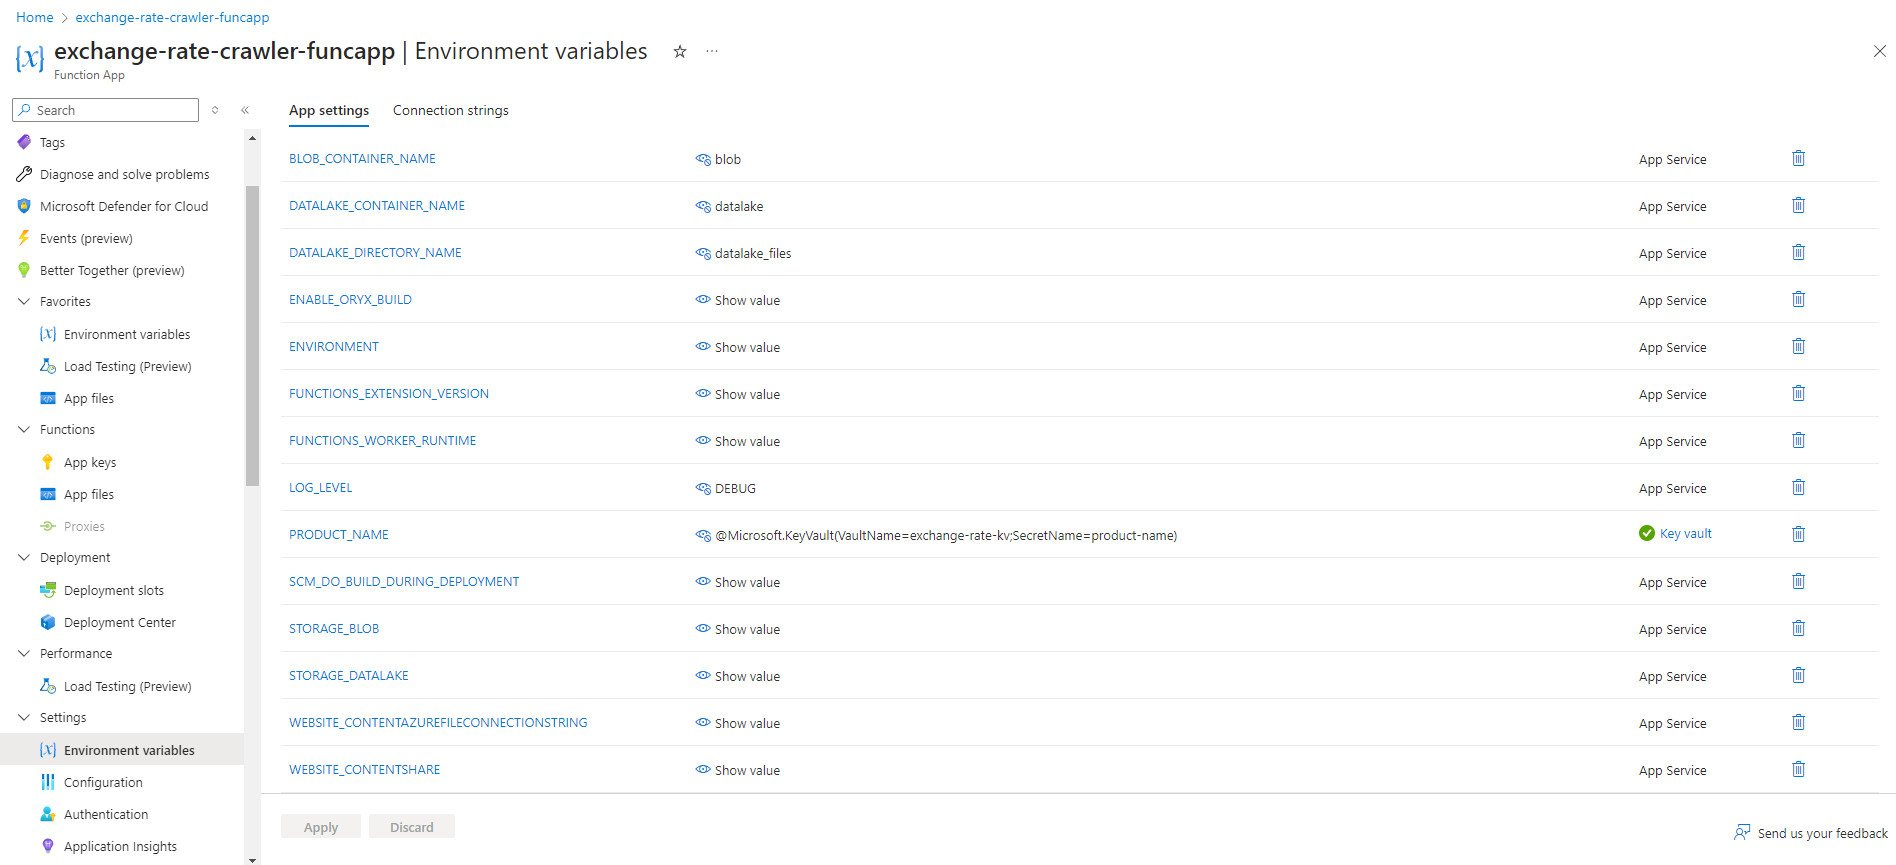This screenshot has width=1896, height=865.
Task: Delete the PRODUCT_NAME key vault setting
Action: pos(1798,534)
